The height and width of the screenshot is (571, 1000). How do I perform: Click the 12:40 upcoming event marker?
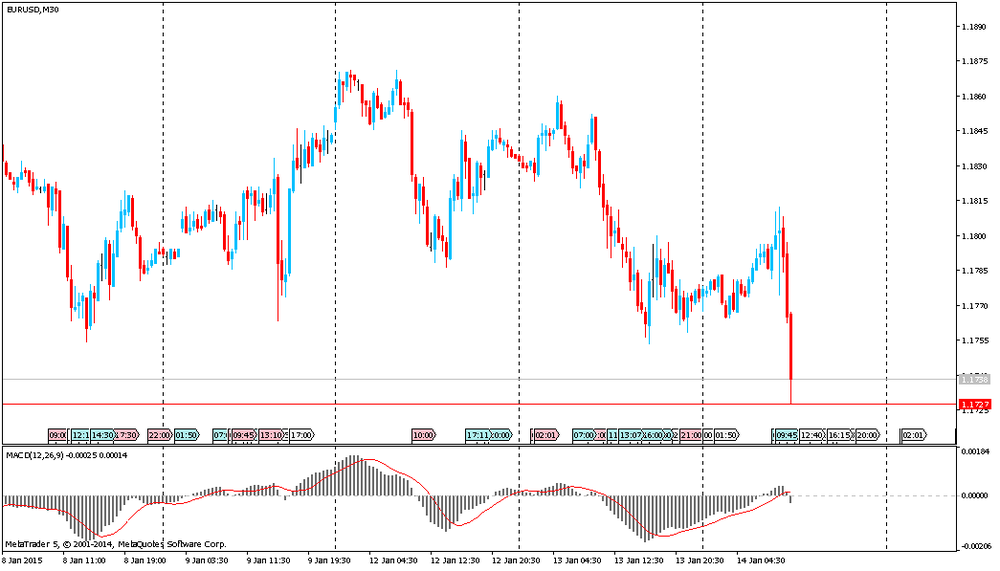[812, 435]
